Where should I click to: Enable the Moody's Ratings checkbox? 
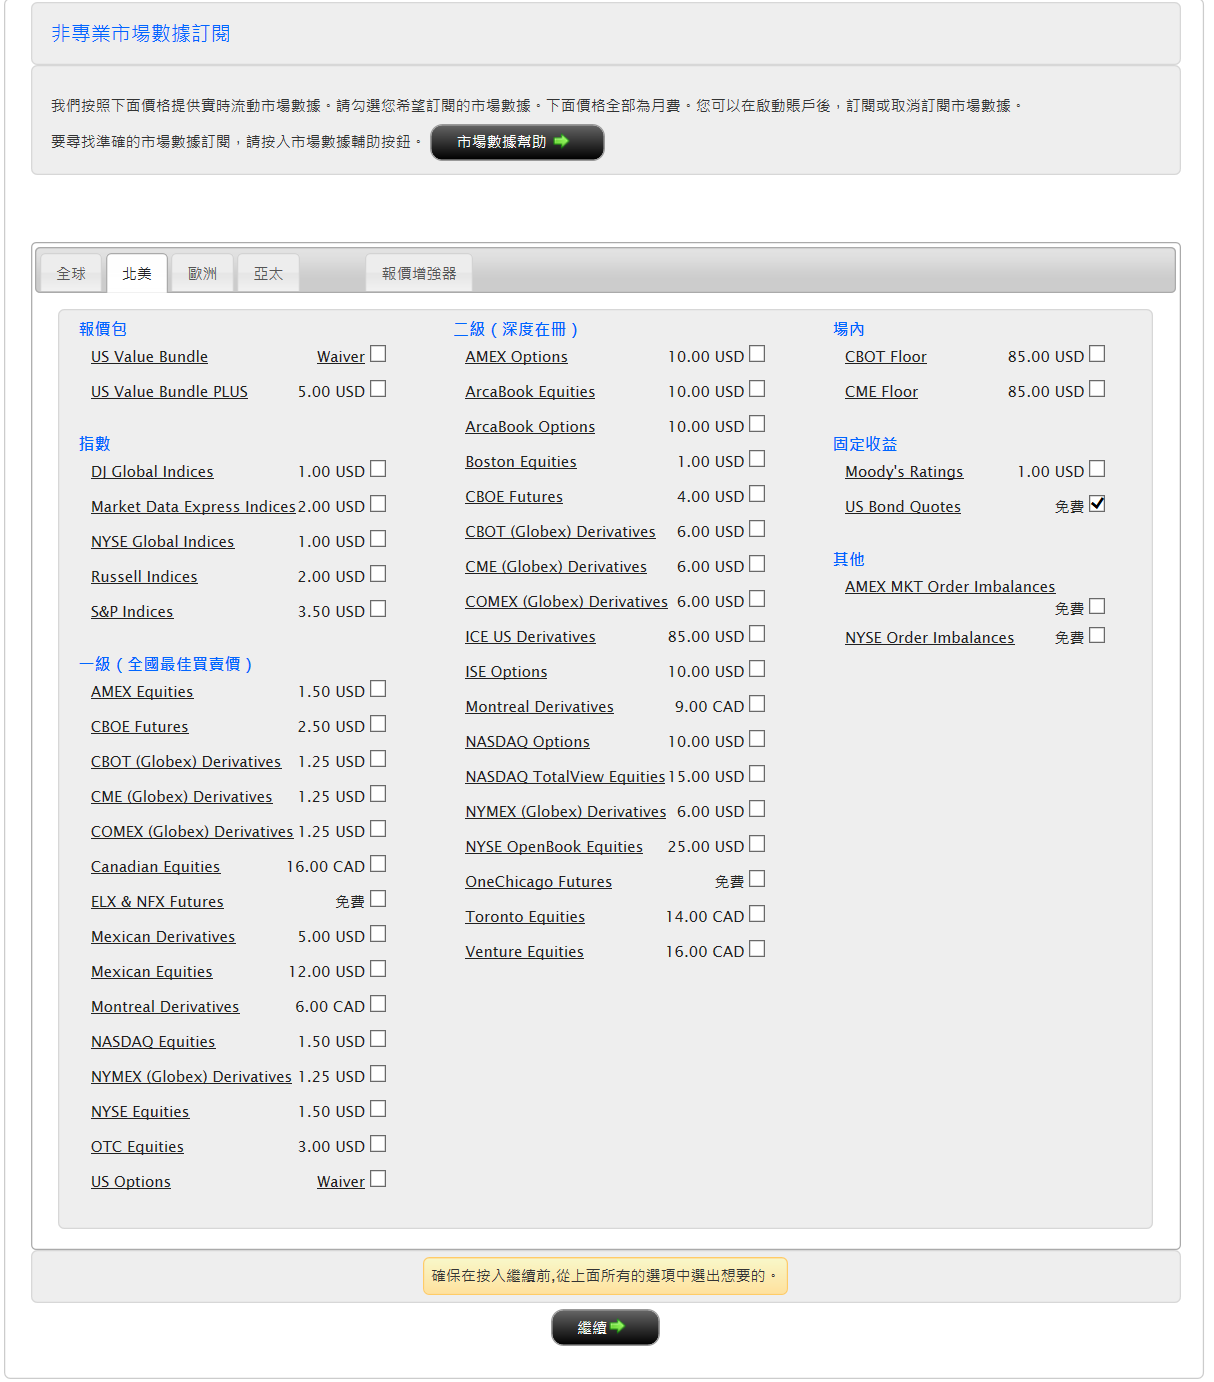point(1097,469)
